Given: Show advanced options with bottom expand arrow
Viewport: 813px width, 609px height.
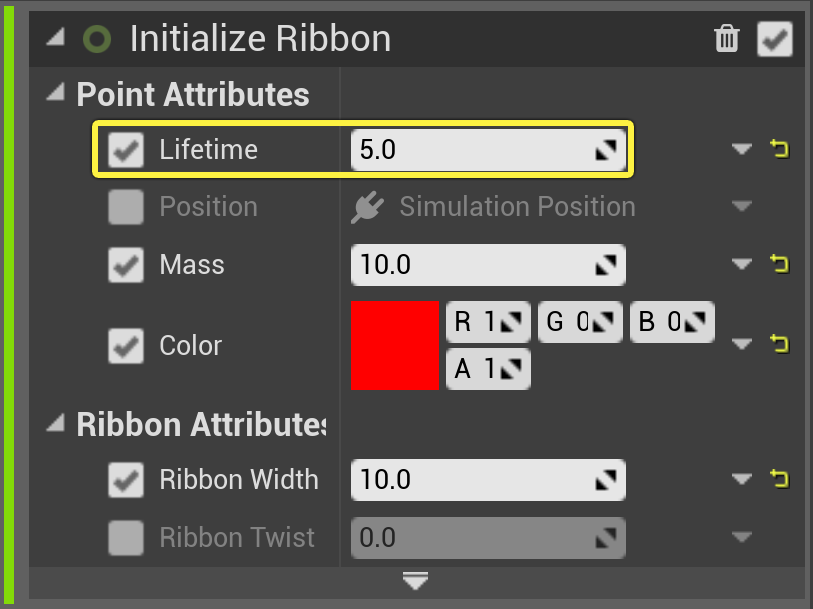Looking at the screenshot, I should pyautogui.click(x=415, y=580).
